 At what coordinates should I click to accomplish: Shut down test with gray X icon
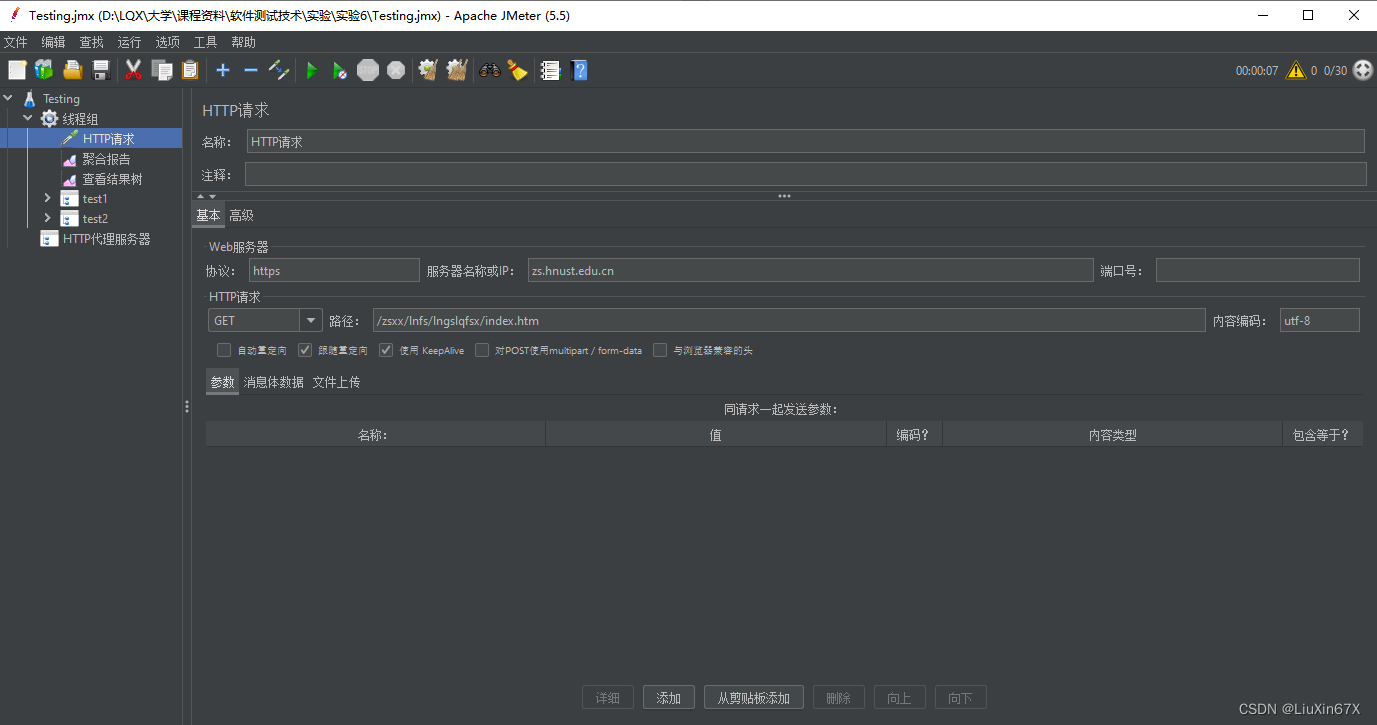click(x=396, y=70)
